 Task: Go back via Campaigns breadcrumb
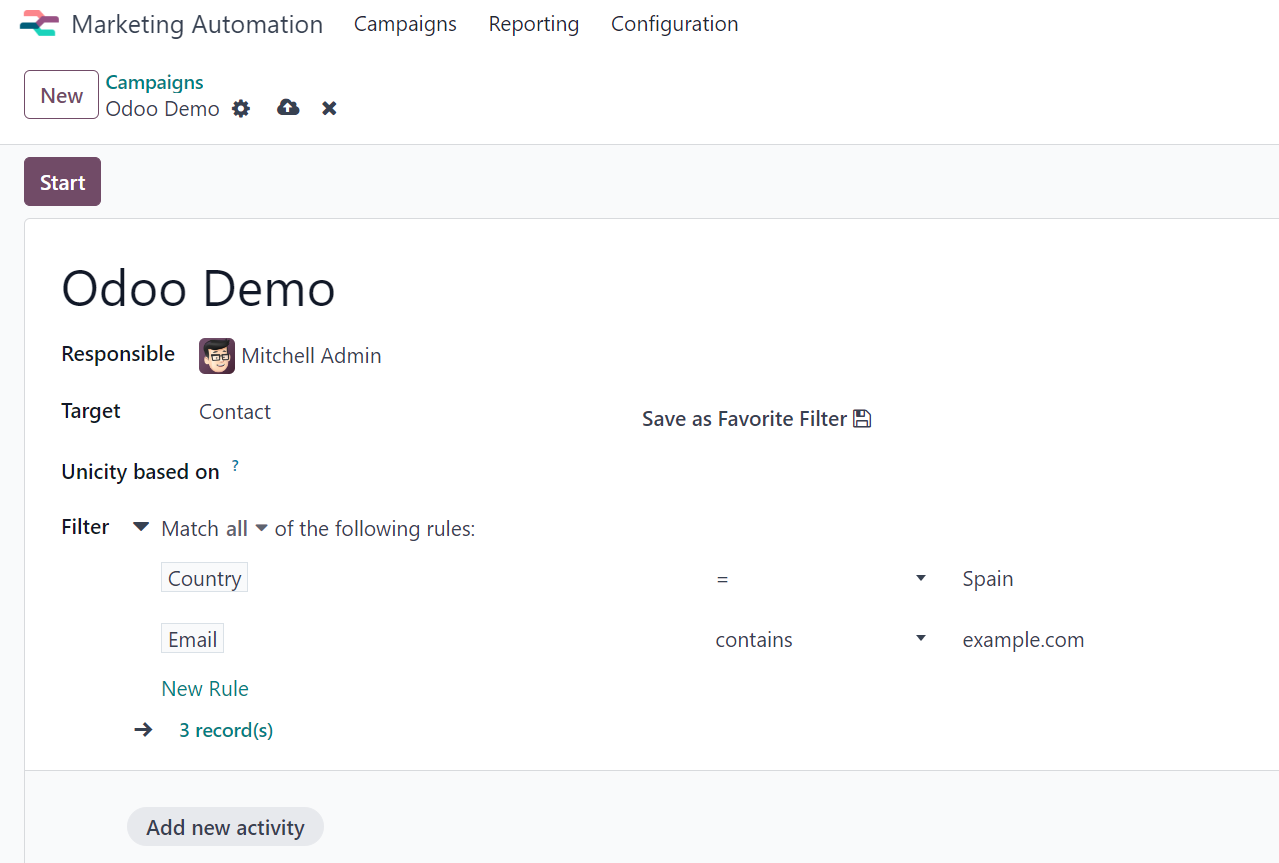tap(155, 83)
